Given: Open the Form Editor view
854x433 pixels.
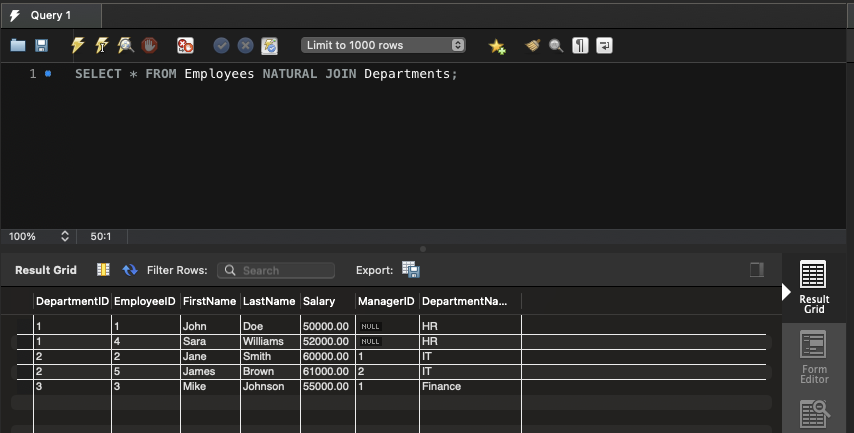Looking at the screenshot, I should click(x=814, y=357).
